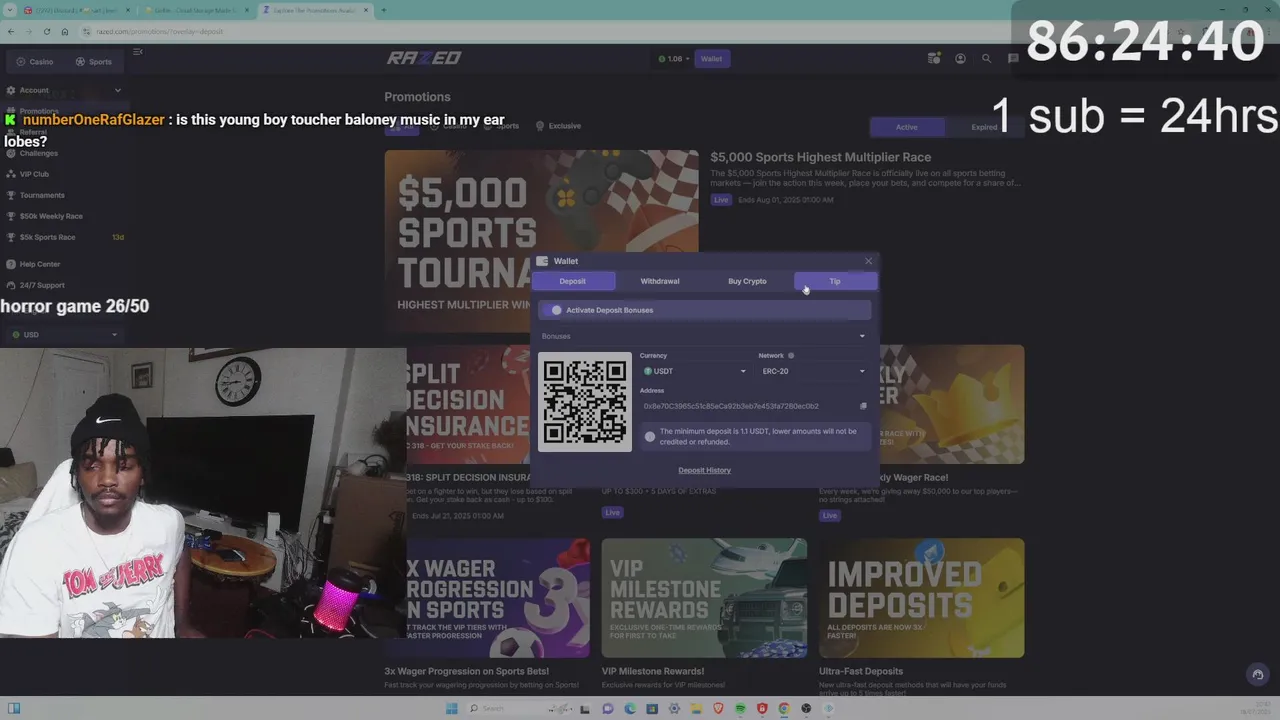Open the Buy Crypto tab
This screenshot has height=720, width=1280.
[747, 281]
